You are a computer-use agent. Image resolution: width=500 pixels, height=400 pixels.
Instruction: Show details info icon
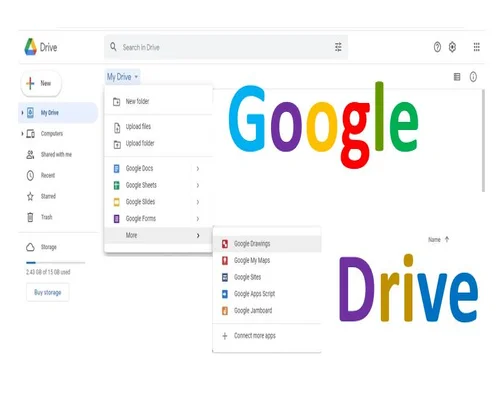[x=473, y=77]
